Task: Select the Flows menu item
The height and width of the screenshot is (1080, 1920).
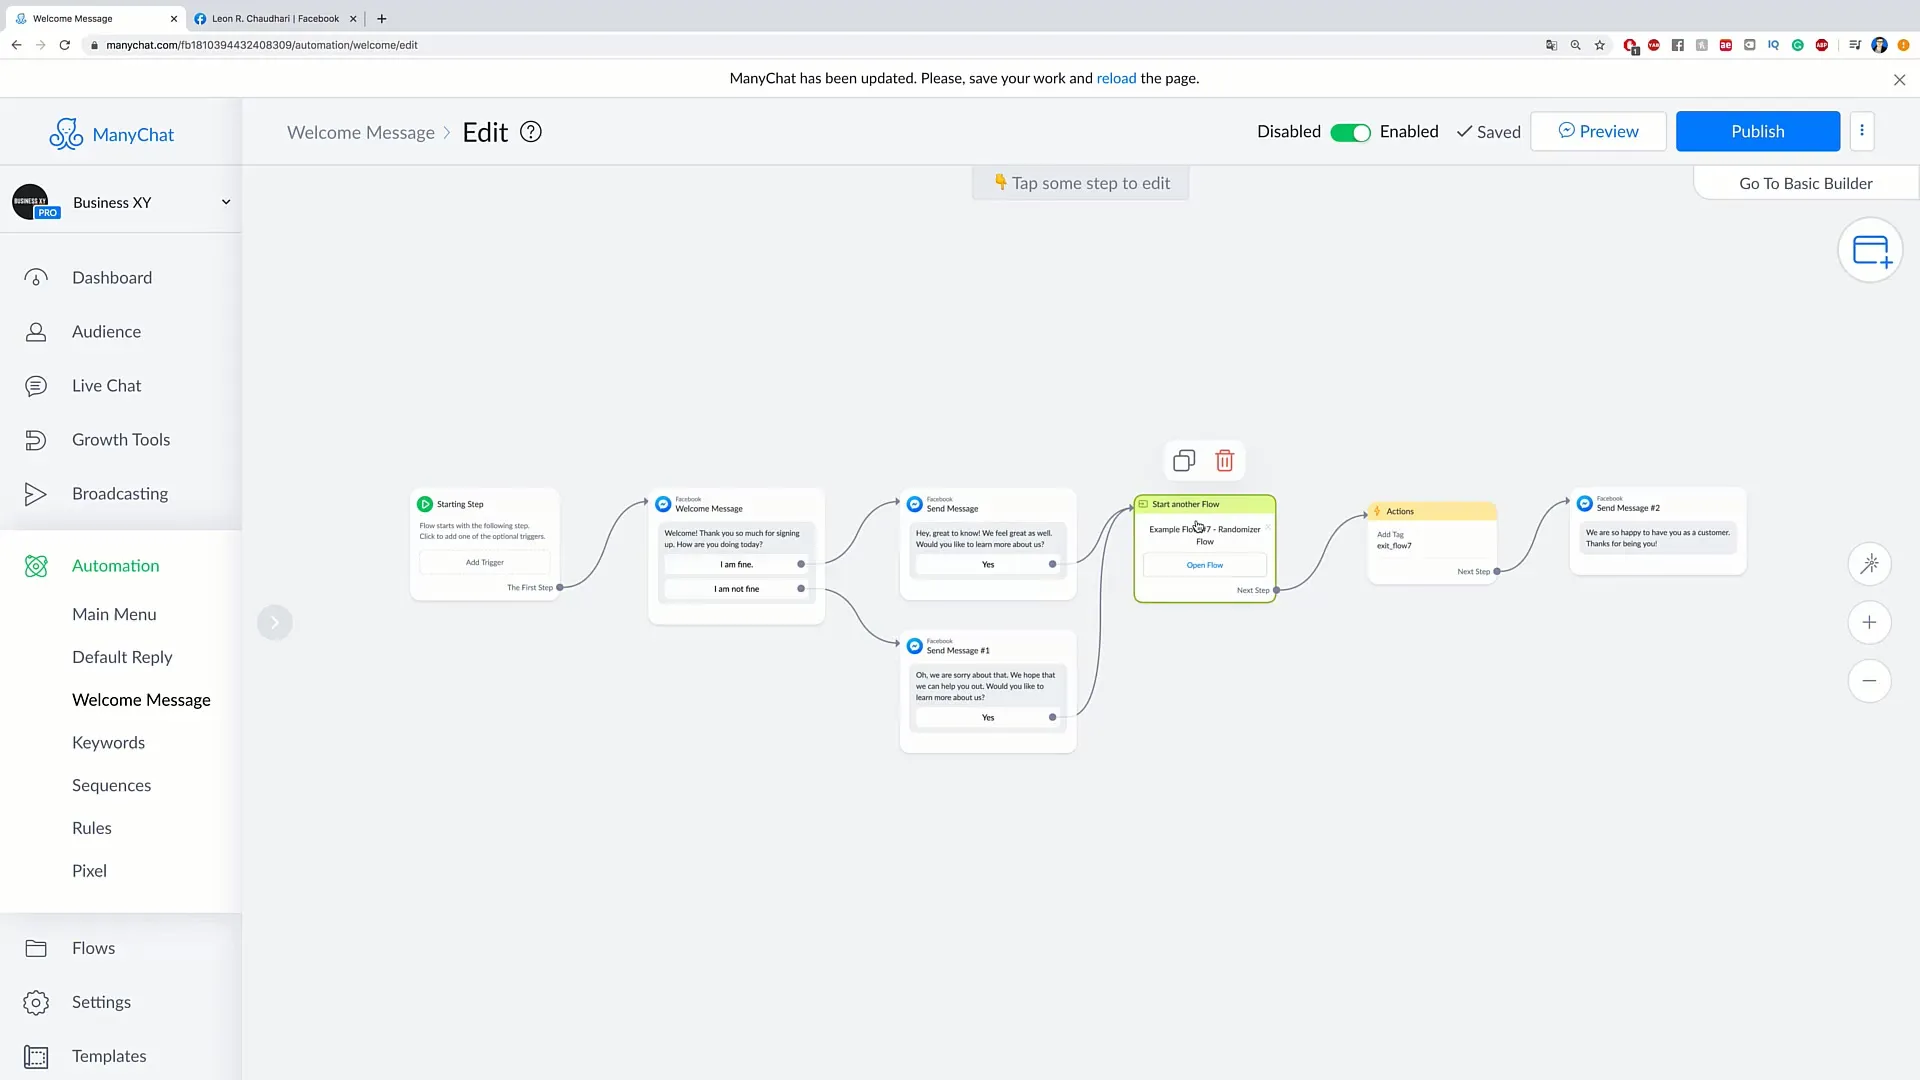Action: [92, 947]
